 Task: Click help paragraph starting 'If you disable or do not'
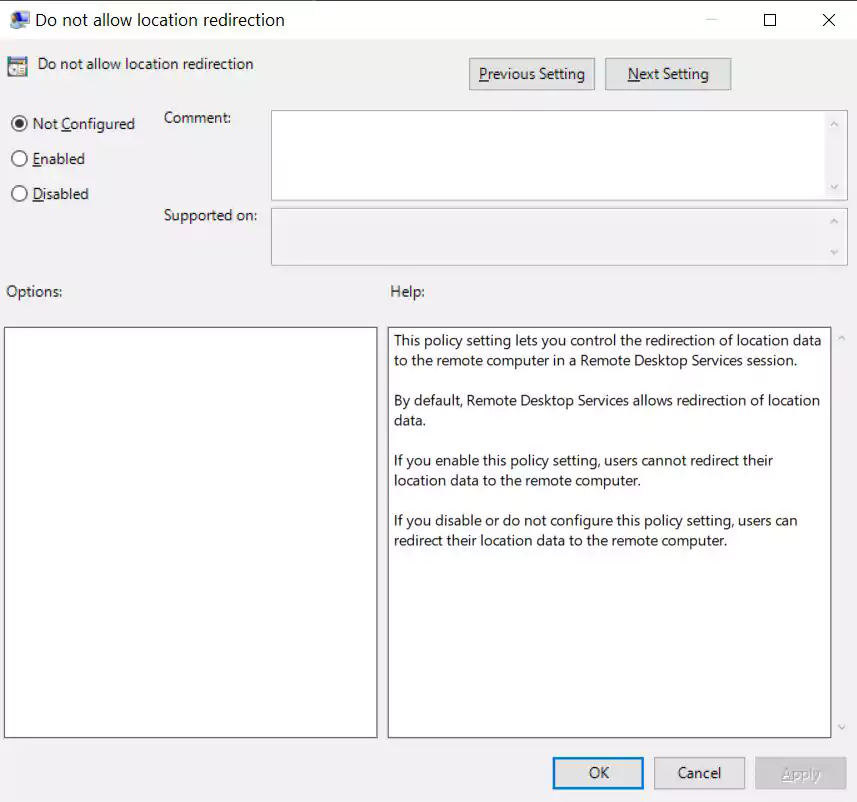point(595,530)
